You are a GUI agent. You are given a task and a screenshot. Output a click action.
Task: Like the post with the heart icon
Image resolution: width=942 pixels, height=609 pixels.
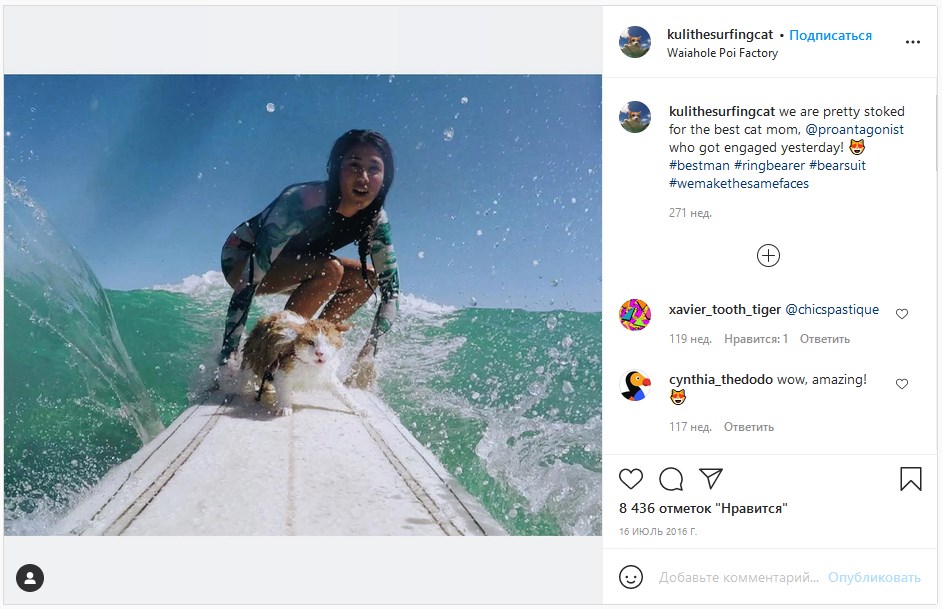pyautogui.click(x=631, y=479)
